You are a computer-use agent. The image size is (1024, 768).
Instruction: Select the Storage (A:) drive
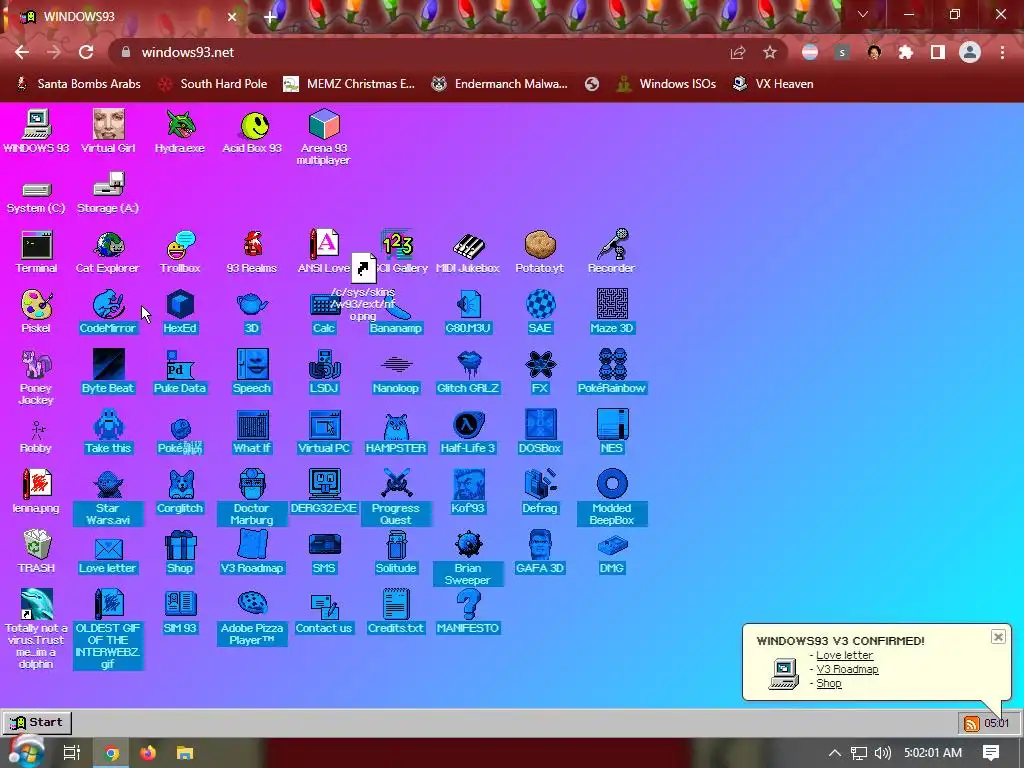108,191
